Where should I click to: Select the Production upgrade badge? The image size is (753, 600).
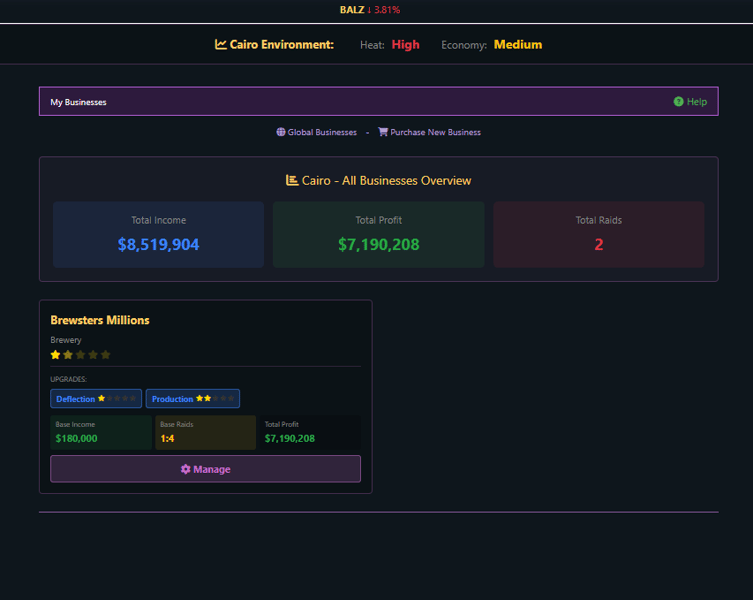(172, 399)
